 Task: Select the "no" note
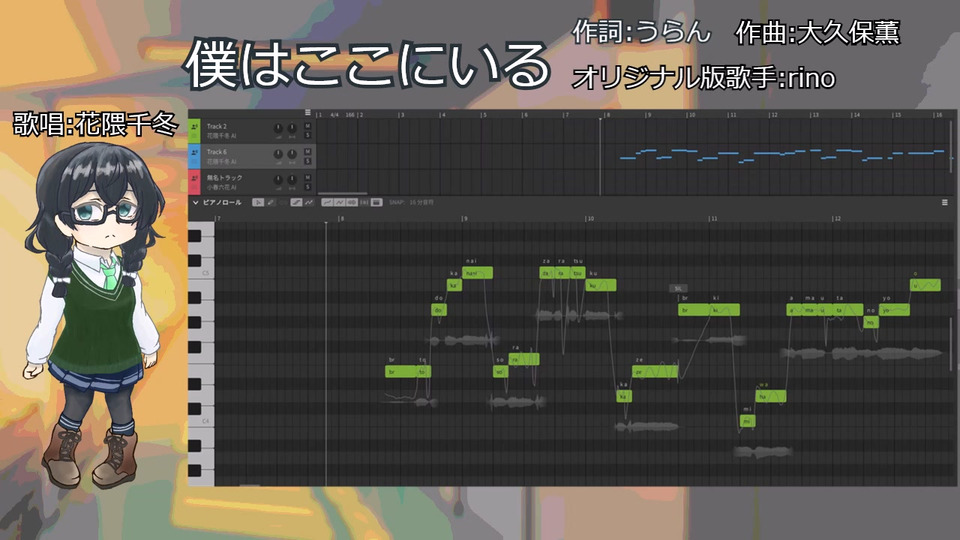click(x=871, y=323)
